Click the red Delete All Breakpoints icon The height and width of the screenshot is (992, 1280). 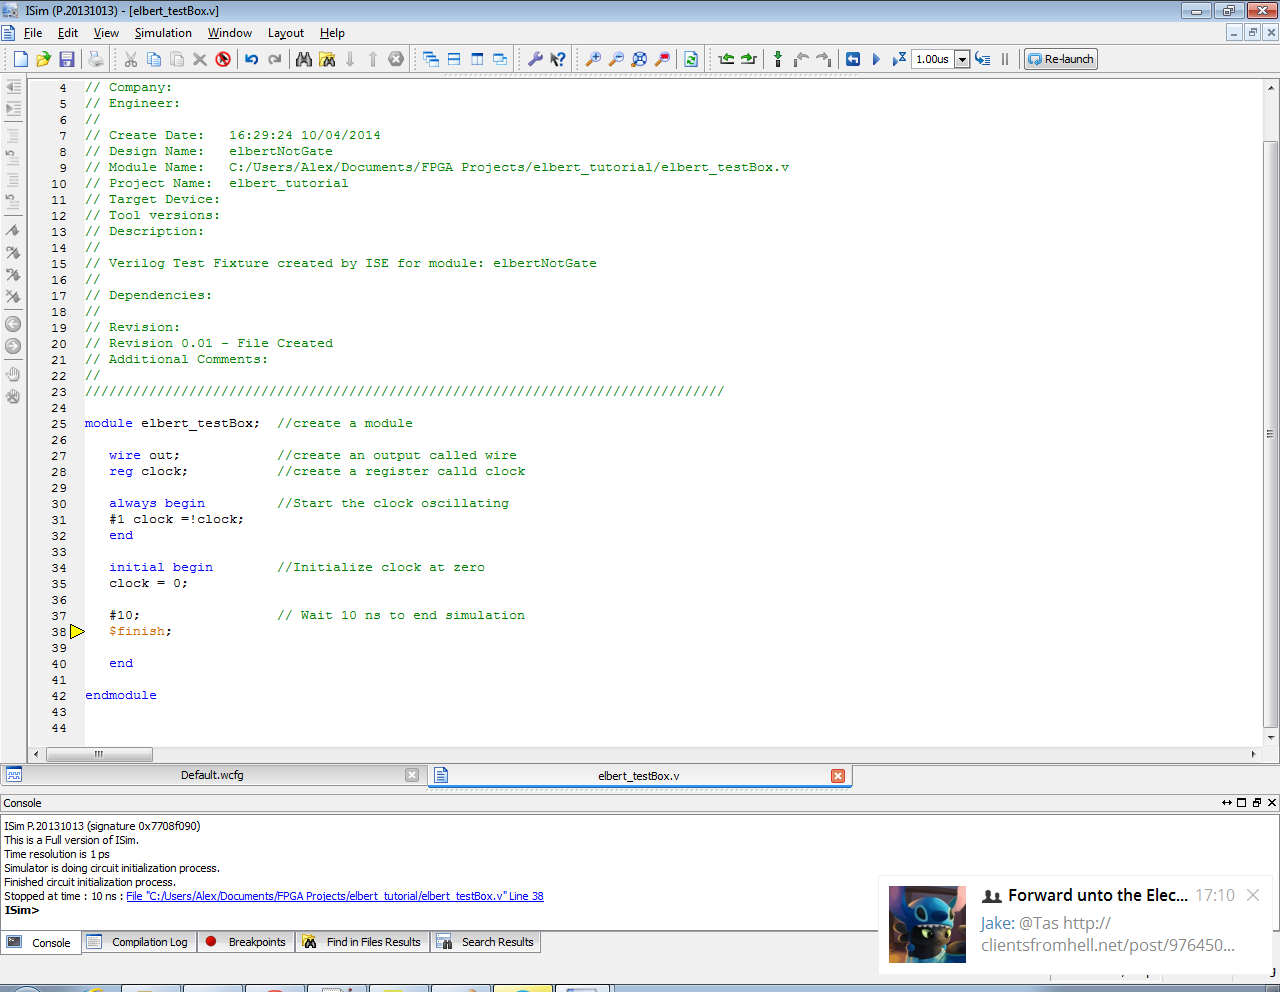tap(223, 59)
